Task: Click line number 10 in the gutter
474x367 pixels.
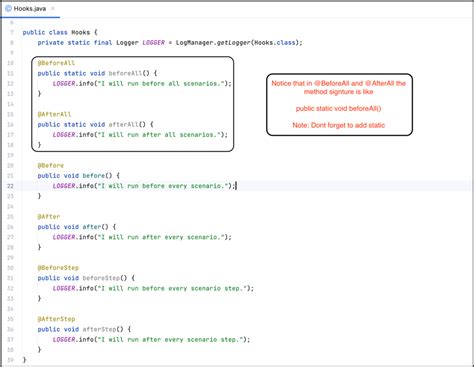Action: point(10,63)
